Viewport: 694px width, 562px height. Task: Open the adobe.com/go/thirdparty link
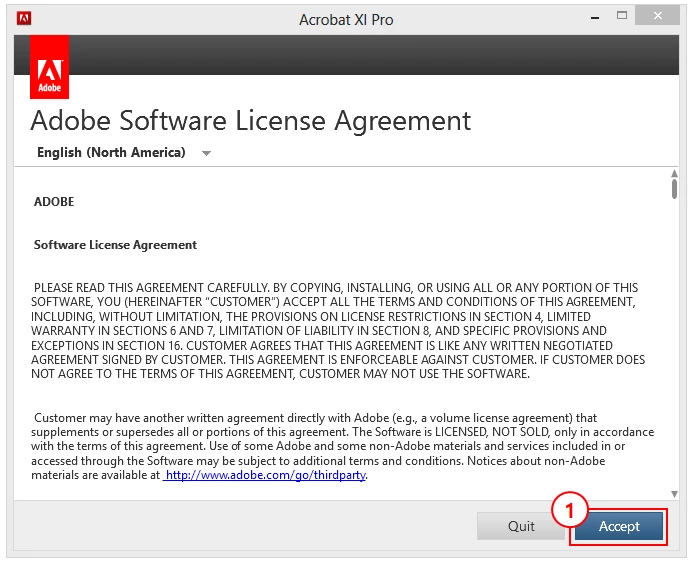point(264,475)
